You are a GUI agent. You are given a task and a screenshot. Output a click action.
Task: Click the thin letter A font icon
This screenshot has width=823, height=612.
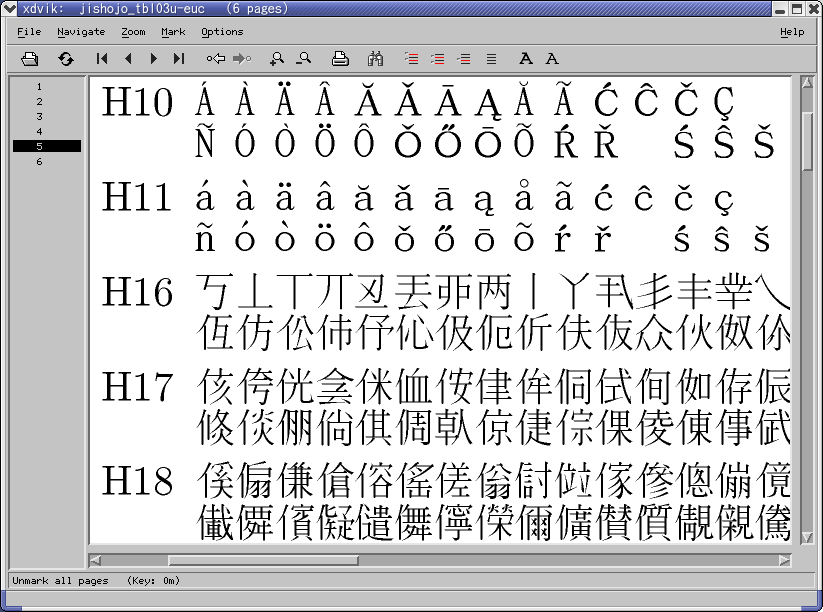coord(552,59)
